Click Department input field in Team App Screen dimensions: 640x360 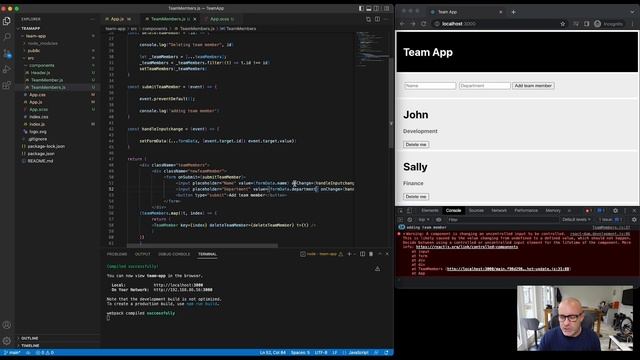pyautogui.click(x=484, y=86)
